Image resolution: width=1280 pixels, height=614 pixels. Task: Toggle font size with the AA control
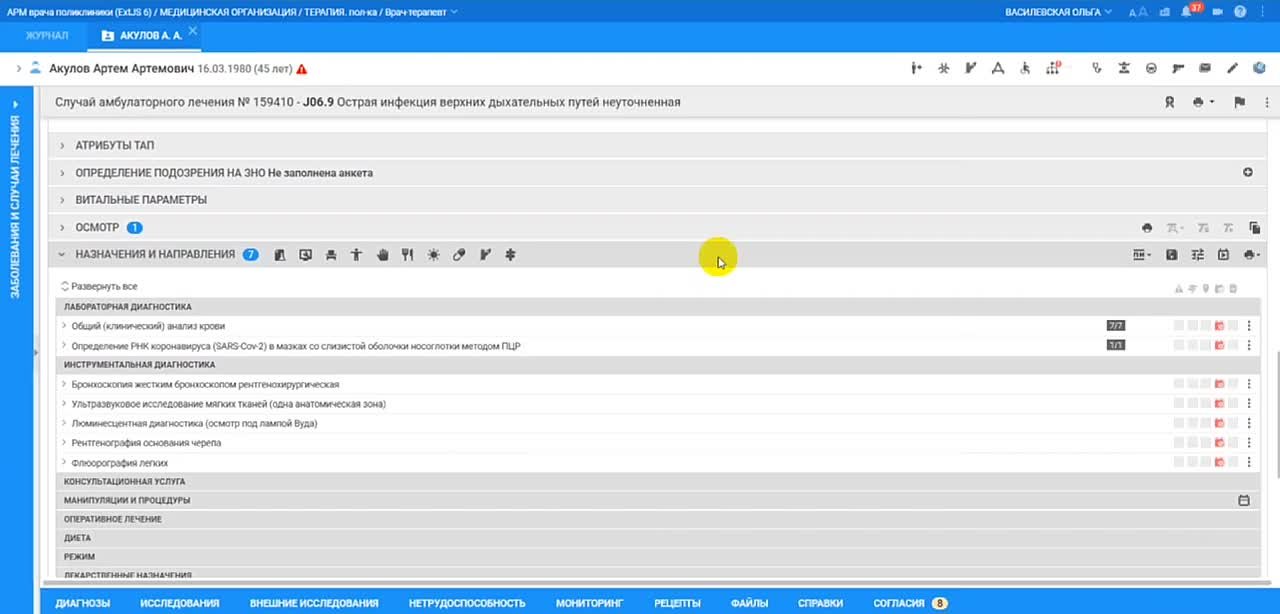[x=1138, y=12]
